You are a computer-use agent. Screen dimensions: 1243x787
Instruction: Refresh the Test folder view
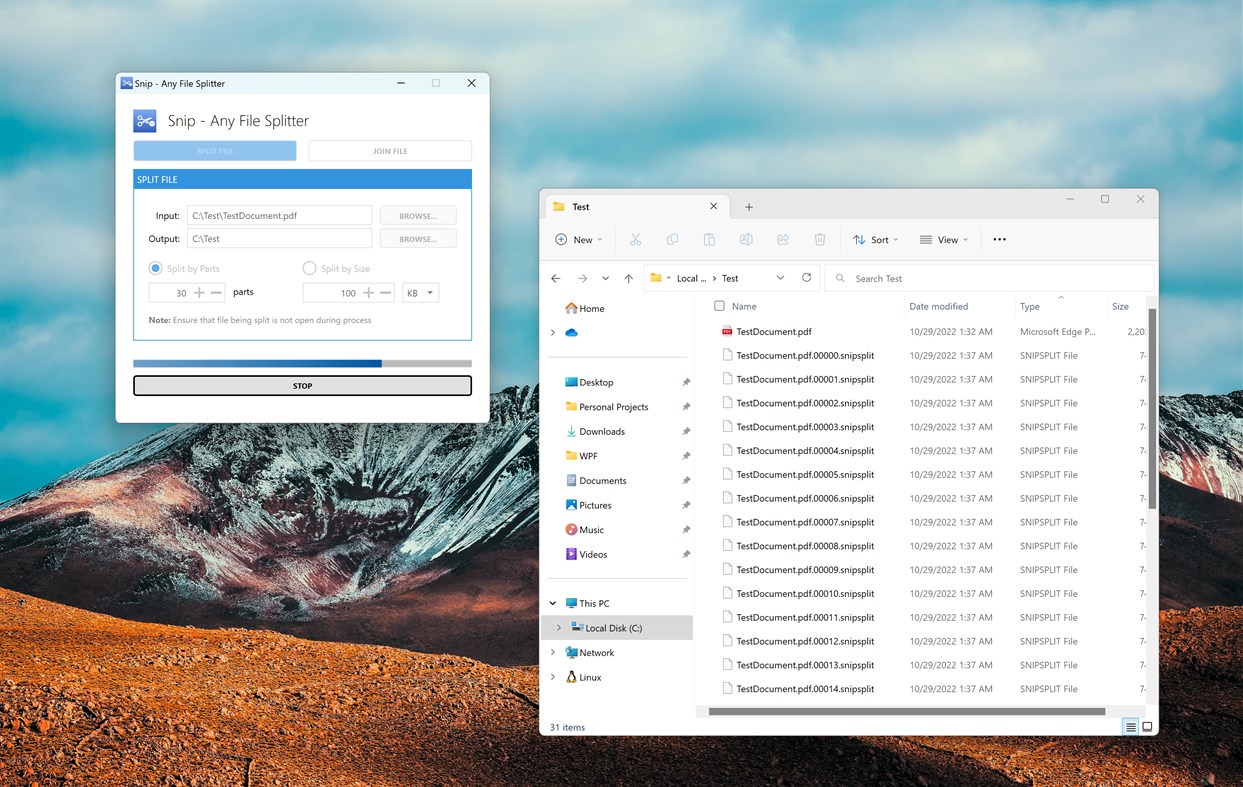pos(807,278)
